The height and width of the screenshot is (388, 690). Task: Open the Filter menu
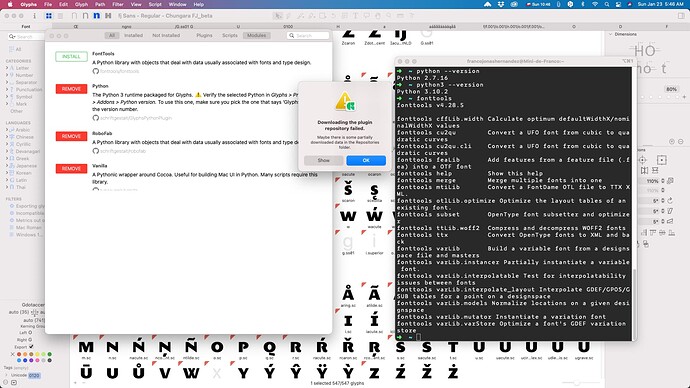coord(118,4)
